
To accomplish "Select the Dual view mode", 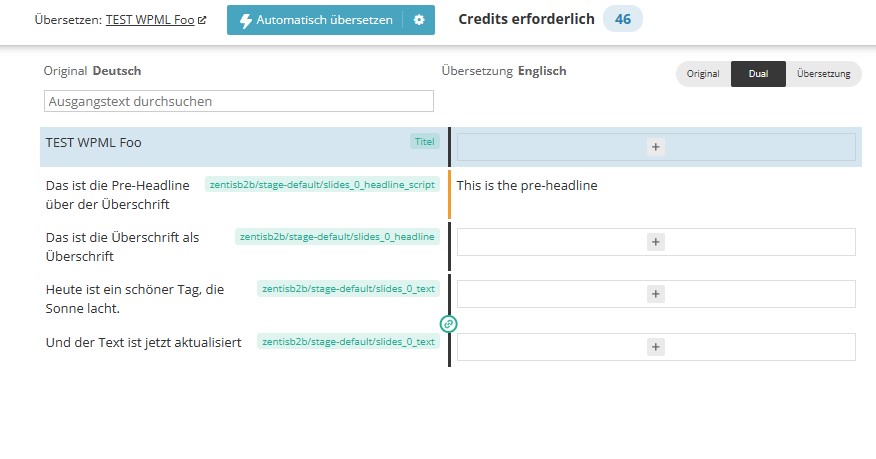I will (x=758, y=74).
